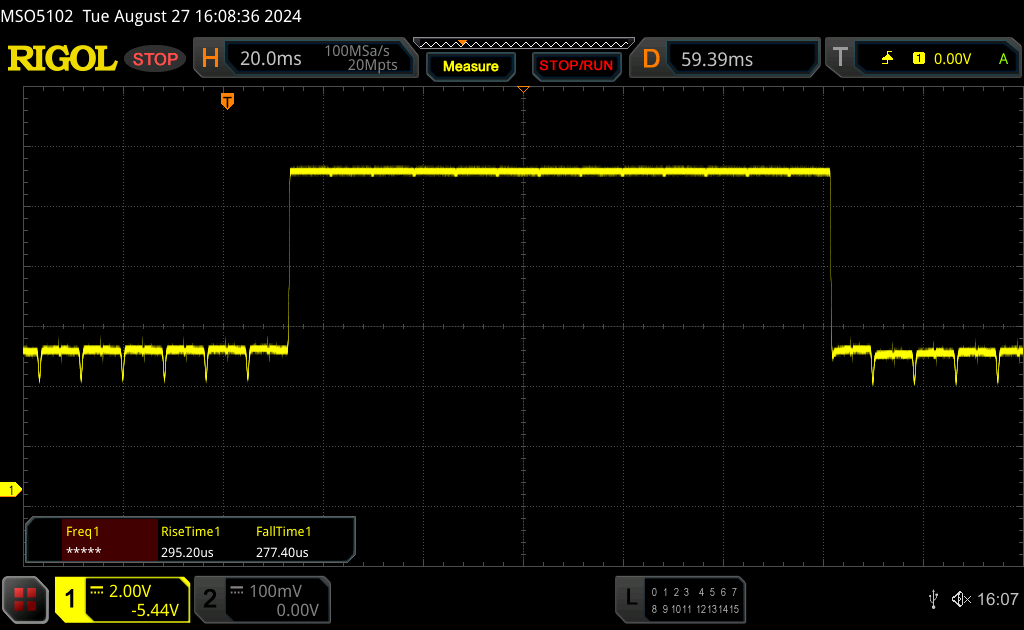Open the red grid function menu icon
This screenshot has width=1024, height=630.
[x=25, y=599]
